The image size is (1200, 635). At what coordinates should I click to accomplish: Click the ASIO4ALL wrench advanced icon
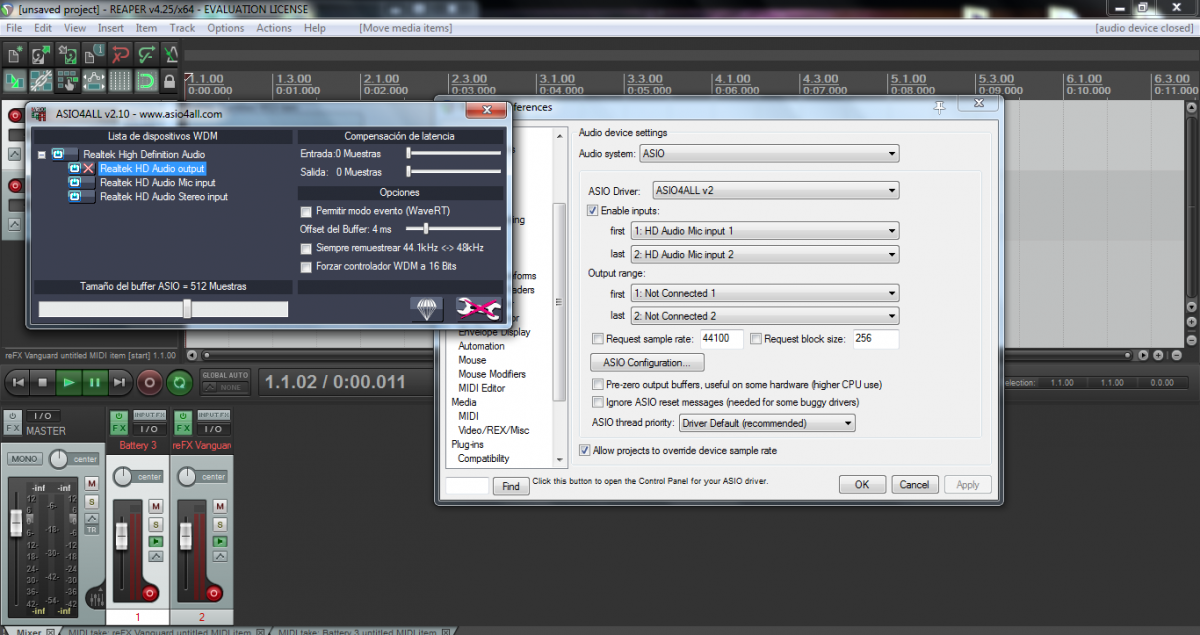(477, 308)
